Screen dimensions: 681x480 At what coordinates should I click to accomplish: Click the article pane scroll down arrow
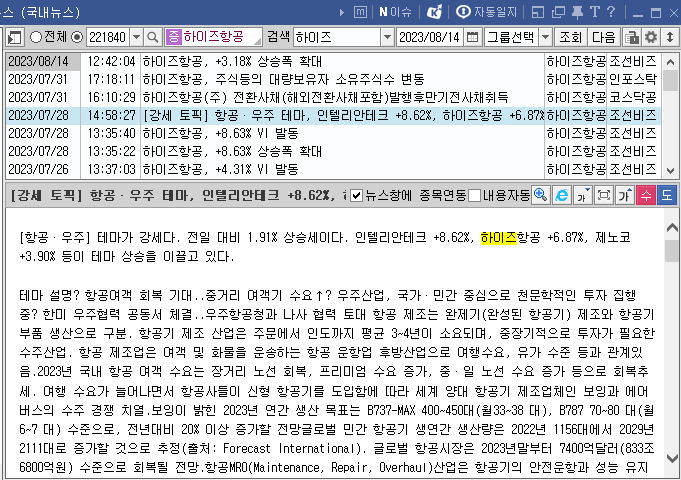point(672,458)
